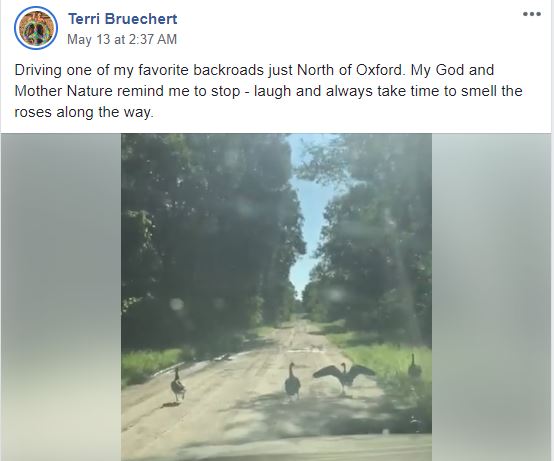Click the blurred left video margin
The width and height of the screenshot is (554, 461).
tap(61, 297)
